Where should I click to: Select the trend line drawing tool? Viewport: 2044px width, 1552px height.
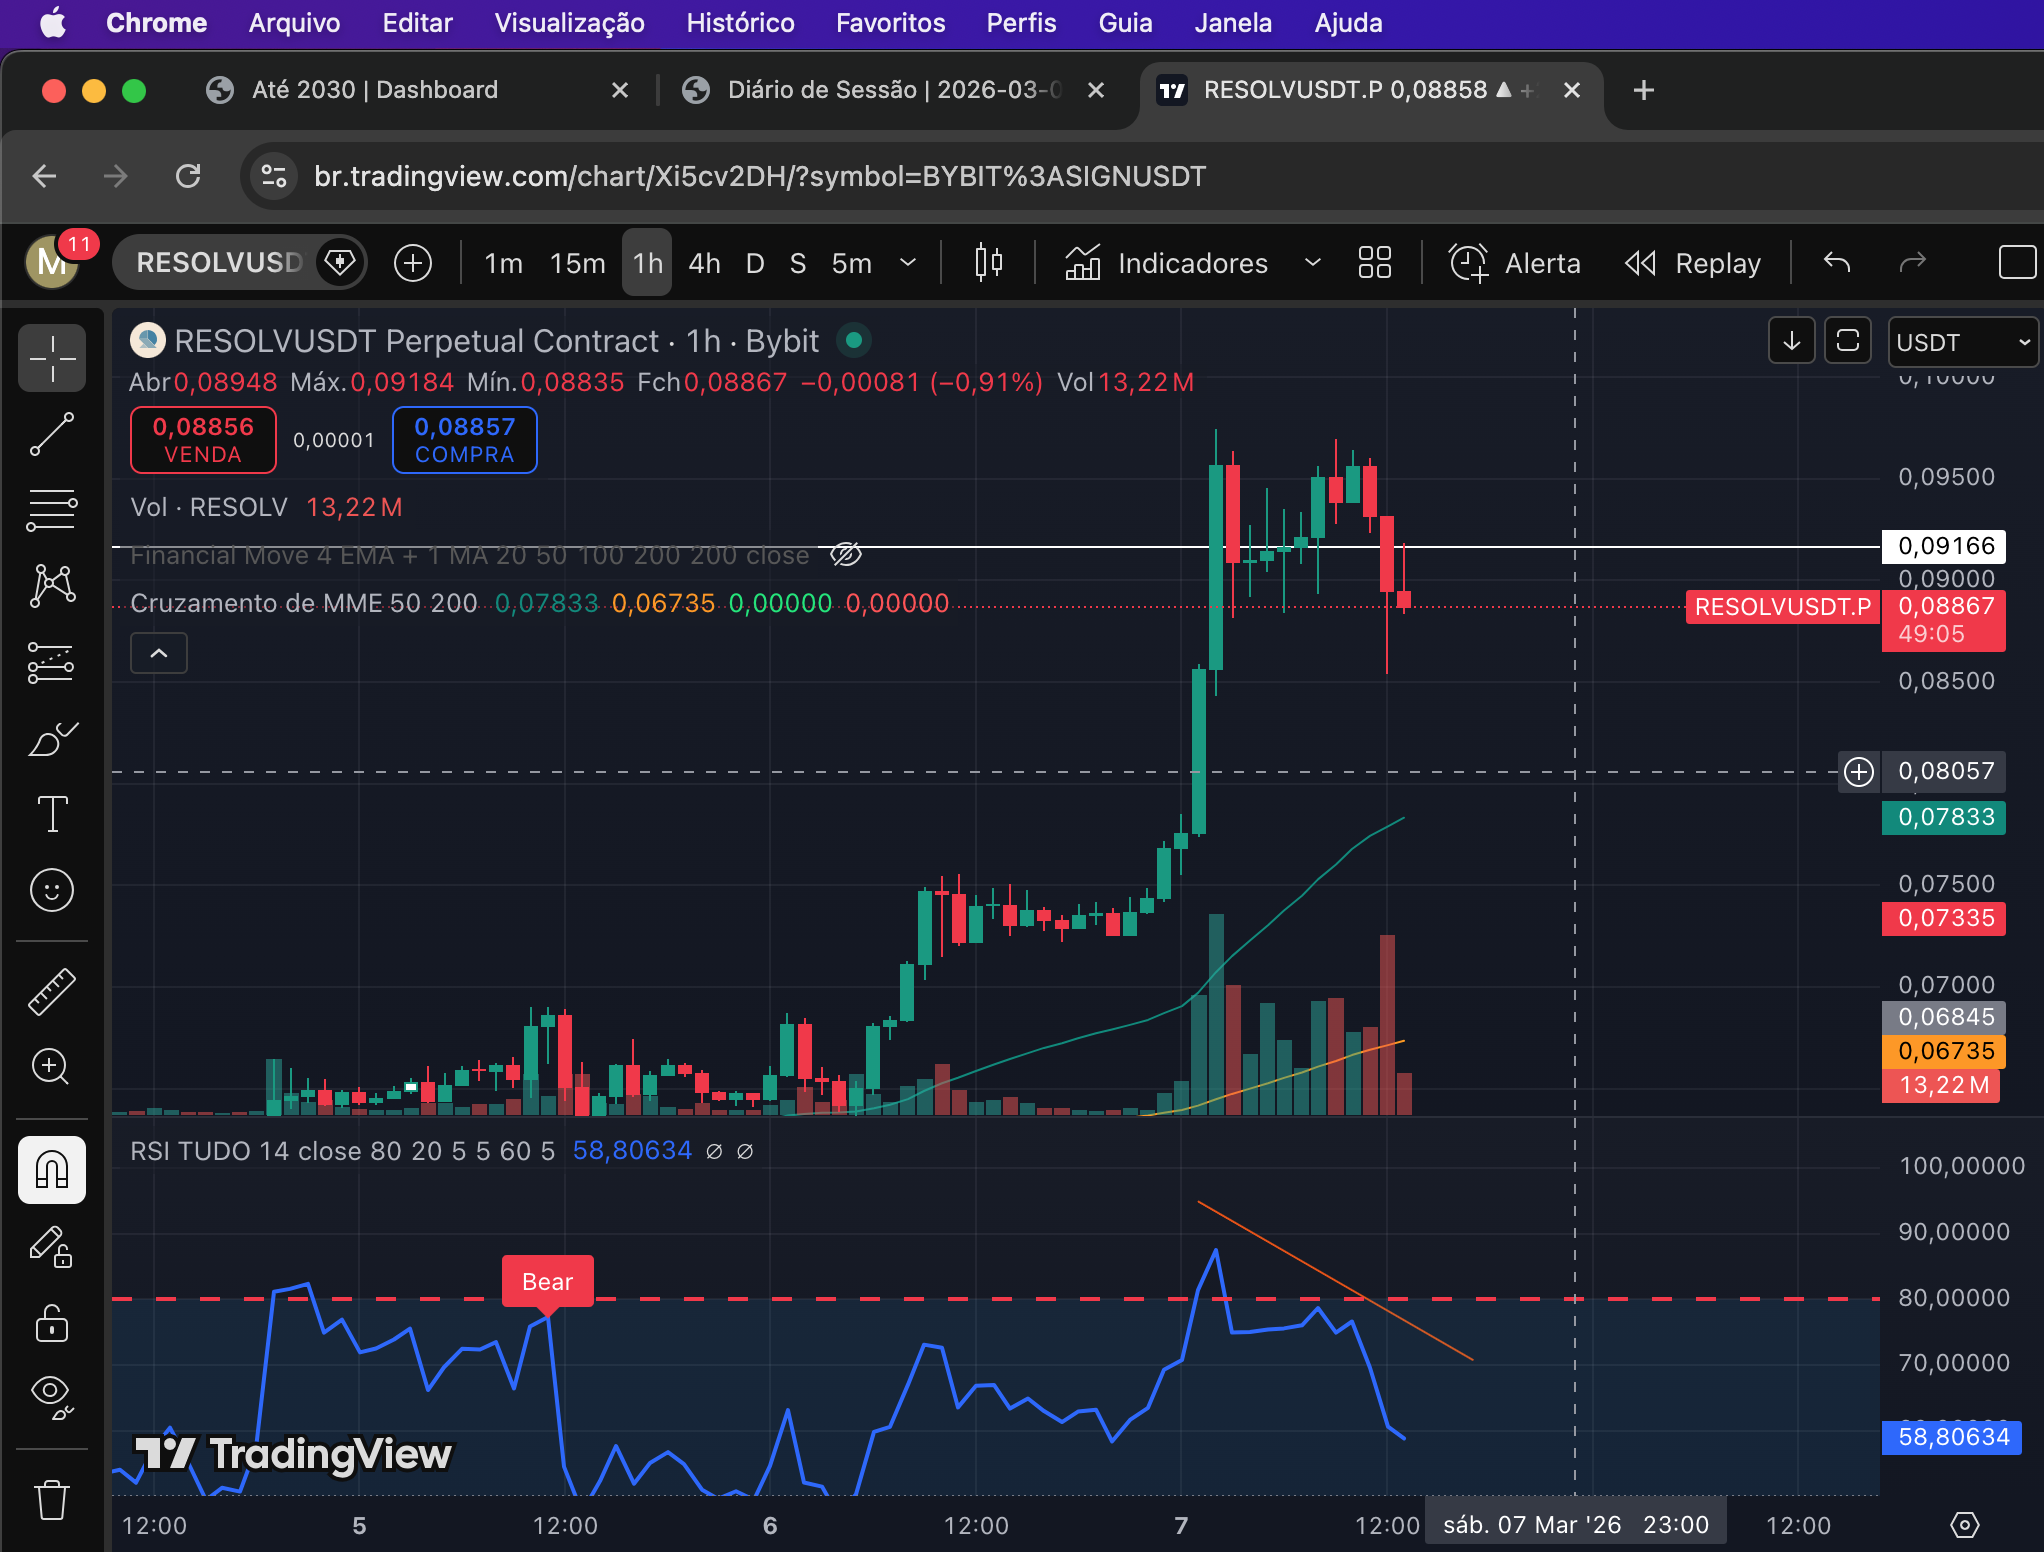(x=52, y=434)
